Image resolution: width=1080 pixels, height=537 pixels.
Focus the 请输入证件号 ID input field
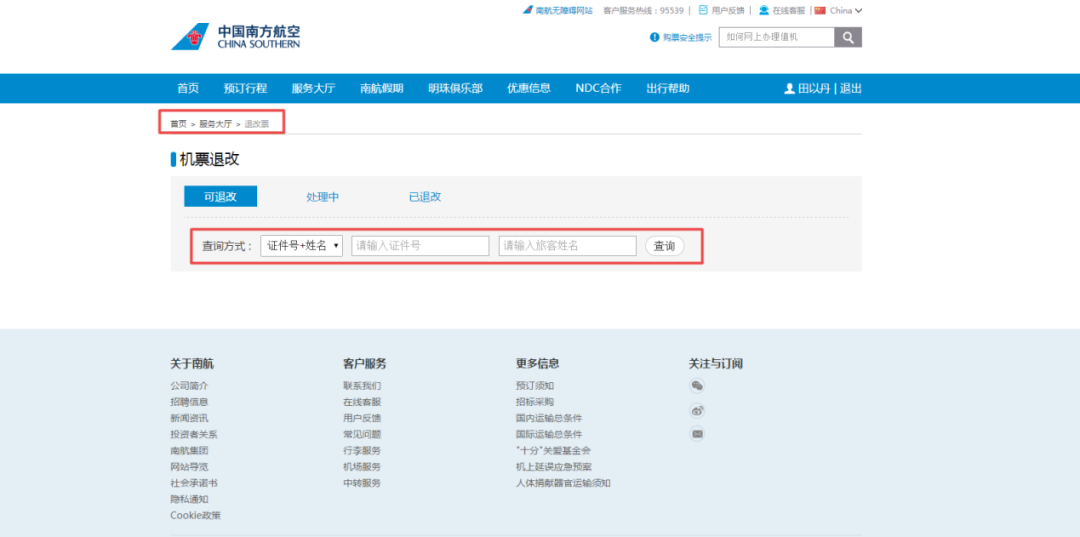point(420,246)
